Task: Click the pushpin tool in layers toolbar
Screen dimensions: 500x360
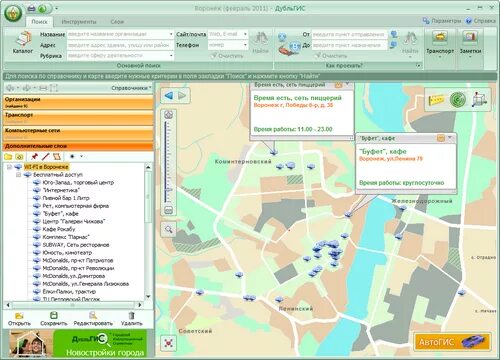Action: pyautogui.click(x=34, y=156)
